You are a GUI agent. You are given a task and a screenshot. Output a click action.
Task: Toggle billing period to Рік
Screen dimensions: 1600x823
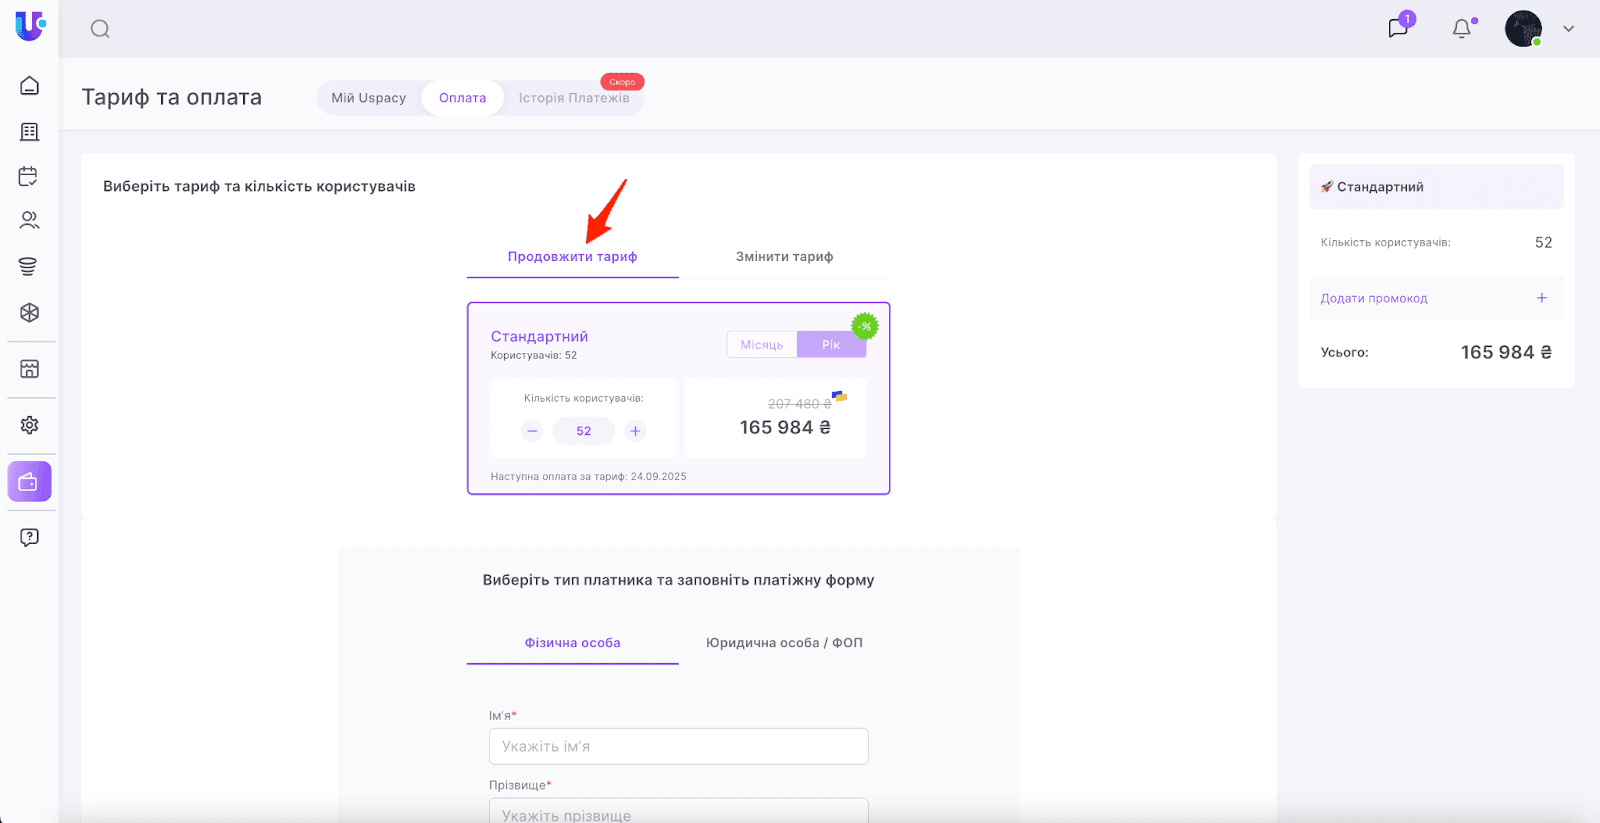pos(831,345)
